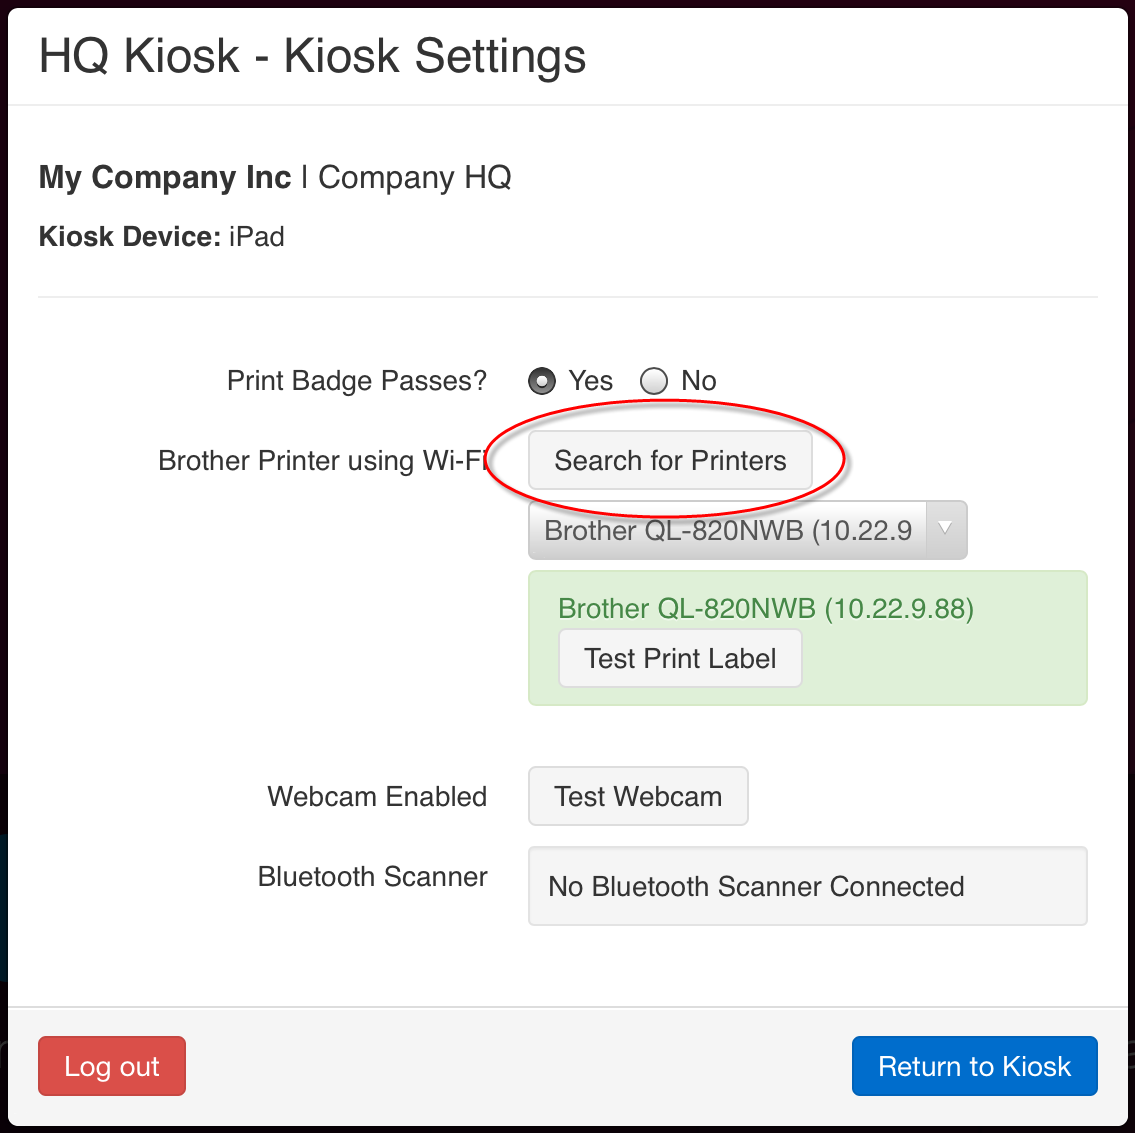Viewport: 1135px width, 1133px height.
Task: Click the Webcam Enabled label
Action: point(377,796)
